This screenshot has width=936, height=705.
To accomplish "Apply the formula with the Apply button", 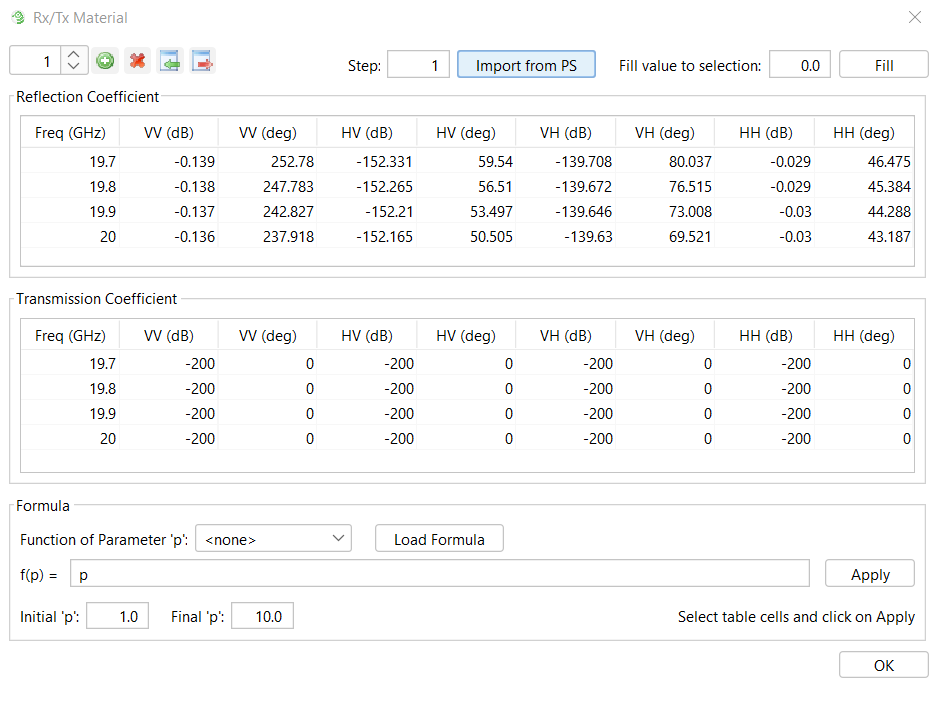I will [x=869, y=574].
